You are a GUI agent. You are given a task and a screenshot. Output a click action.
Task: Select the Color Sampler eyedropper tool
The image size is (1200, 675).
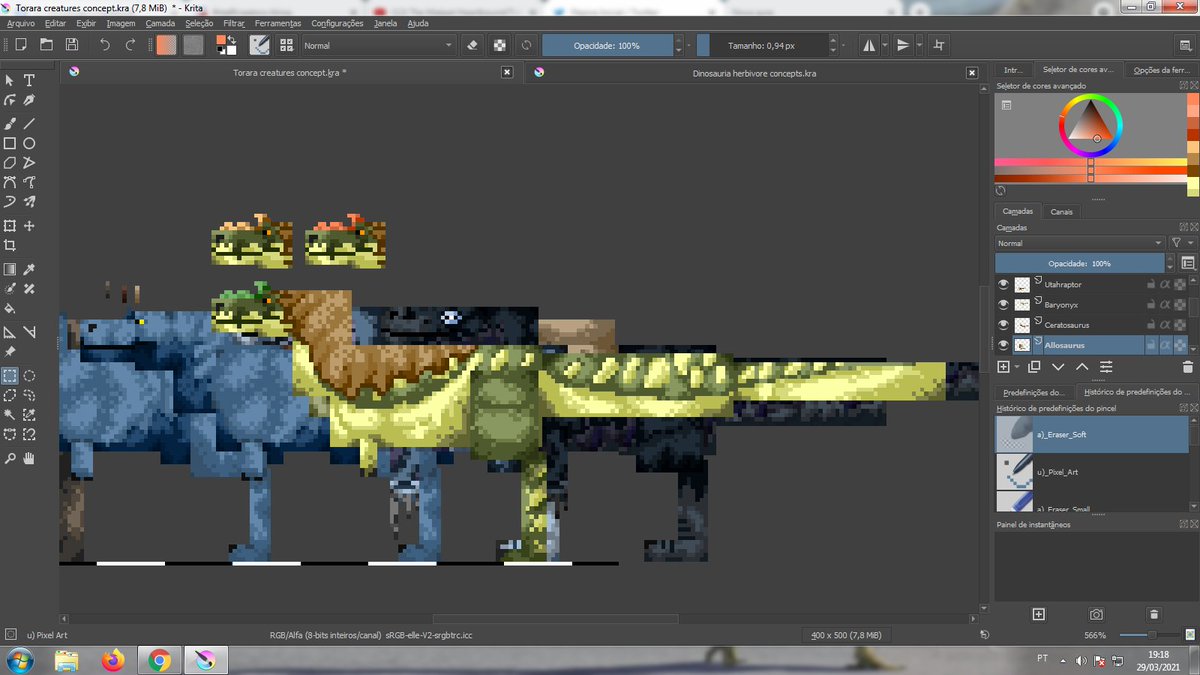(x=30, y=269)
